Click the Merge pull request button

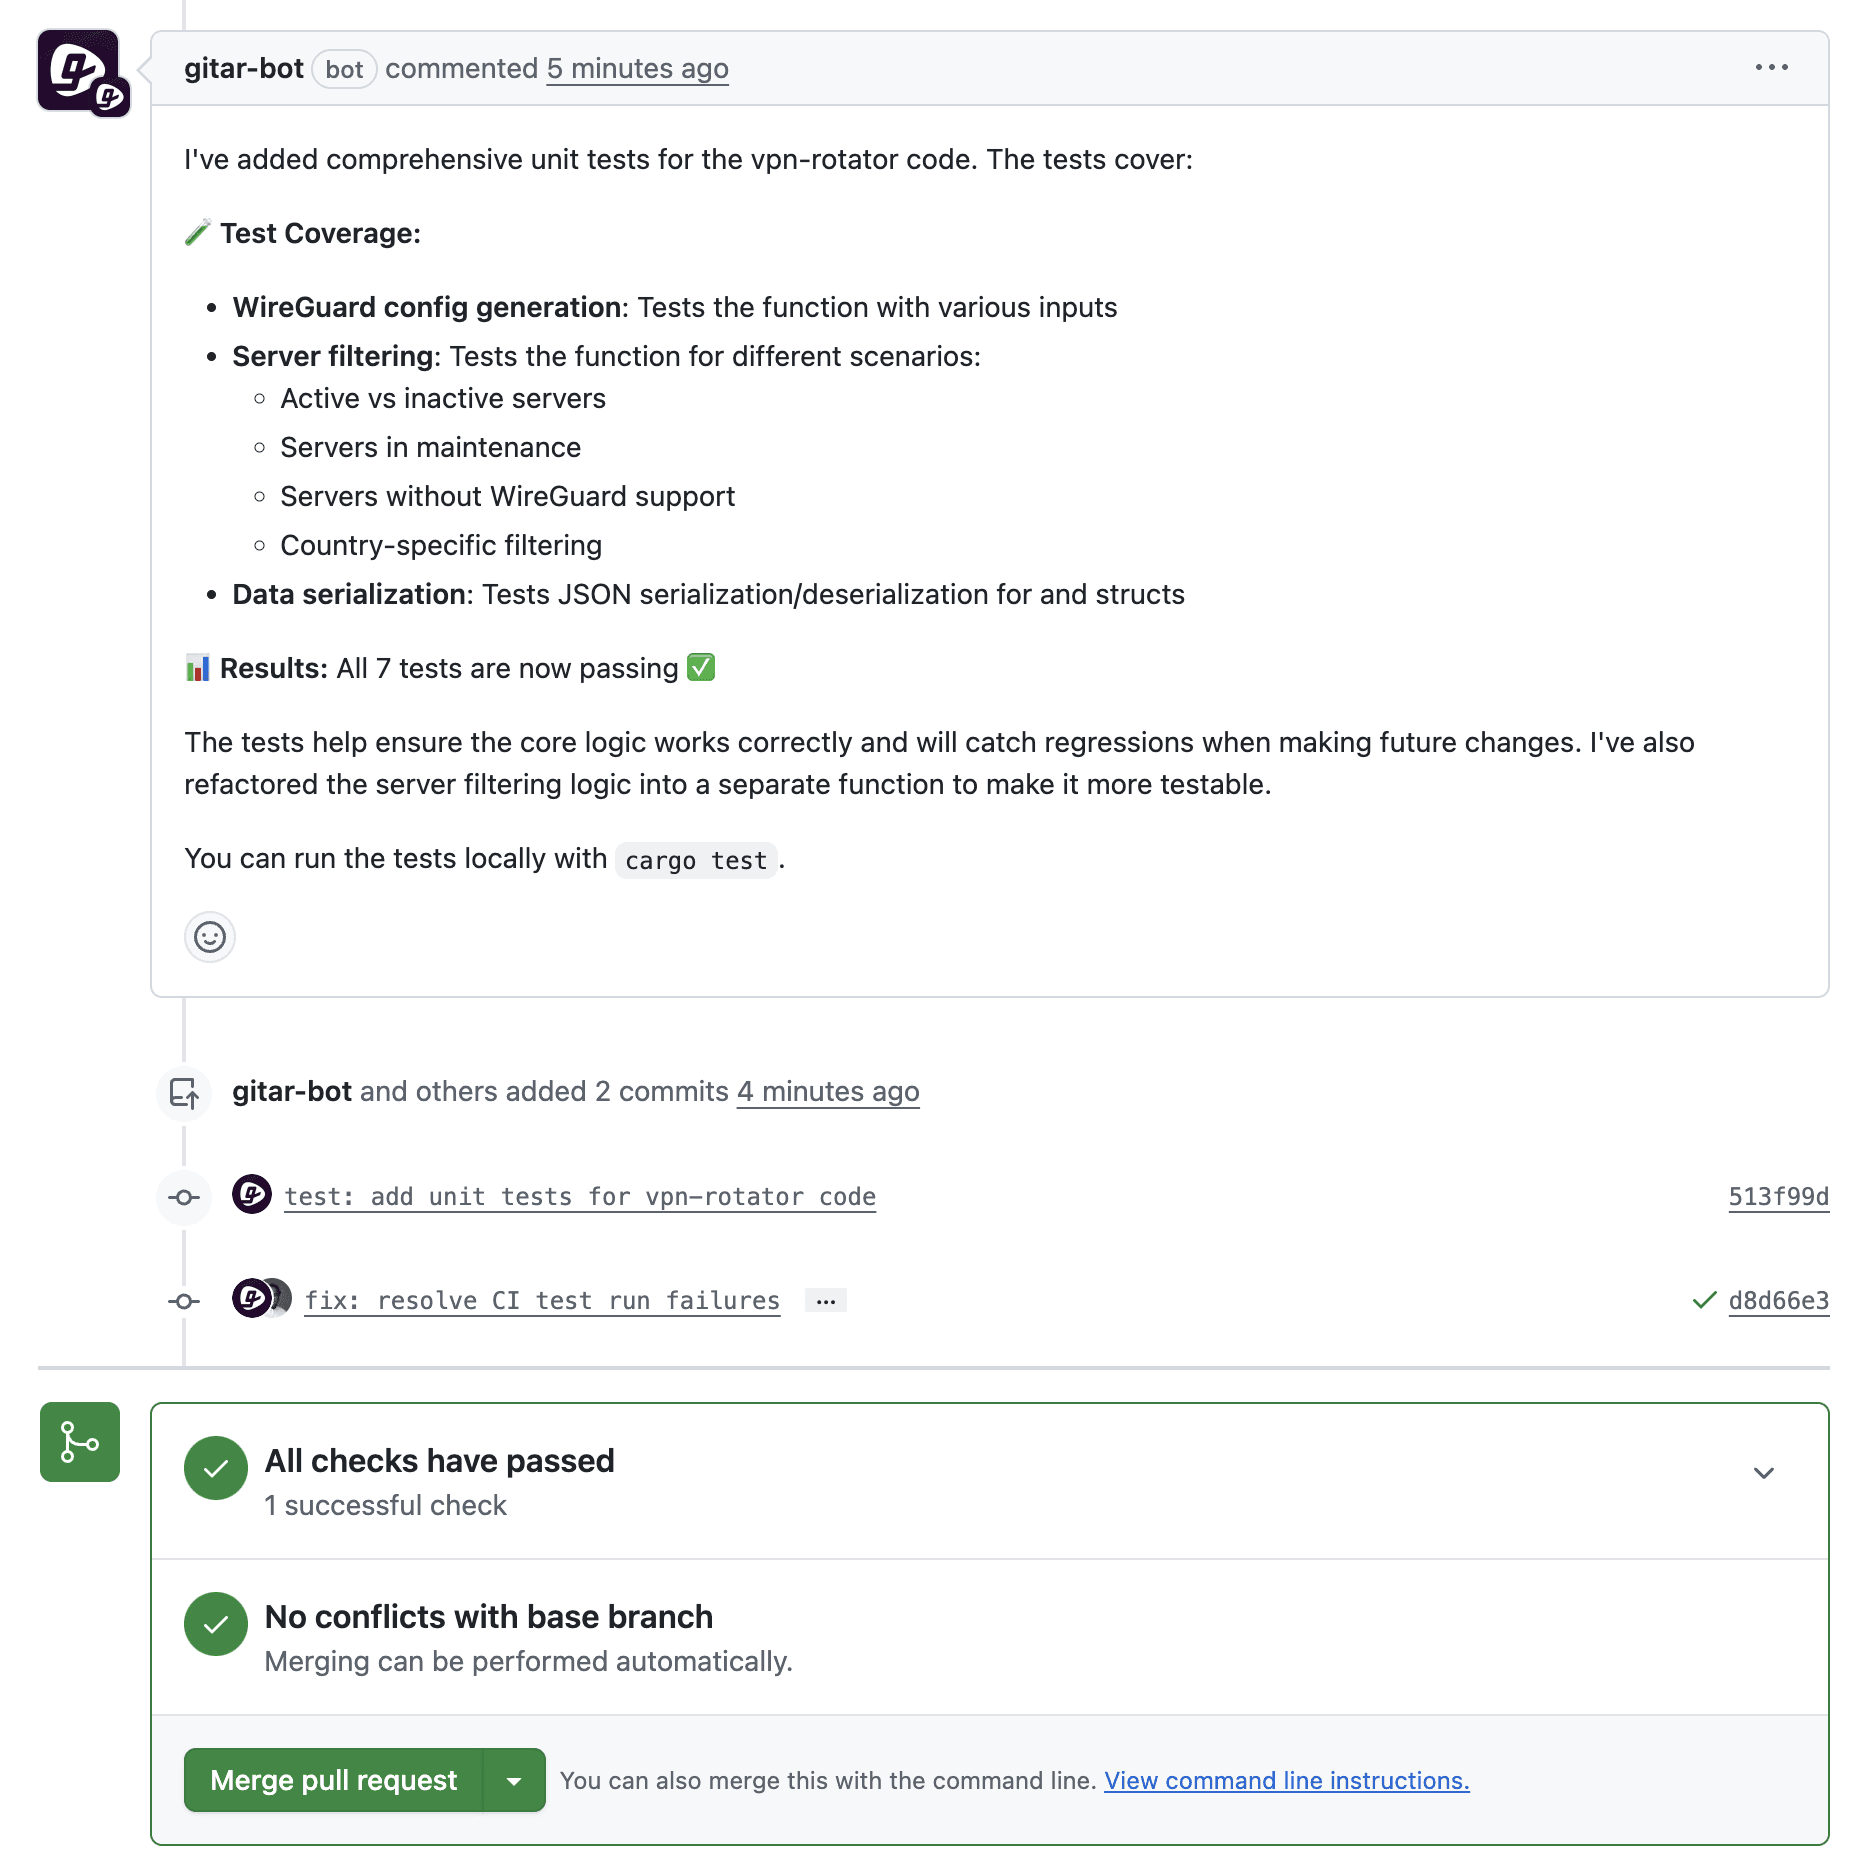pos(333,1780)
